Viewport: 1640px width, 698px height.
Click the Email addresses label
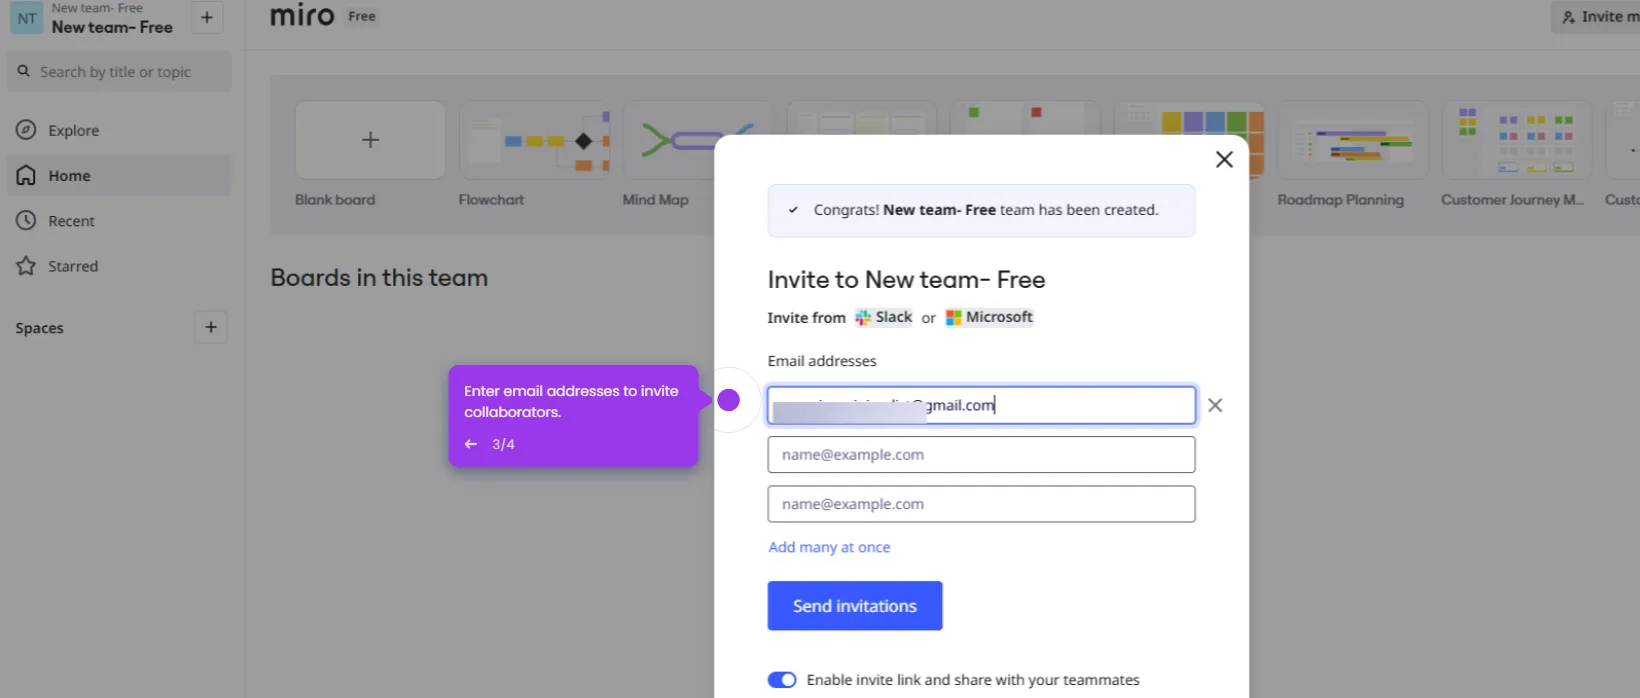(x=822, y=361)
